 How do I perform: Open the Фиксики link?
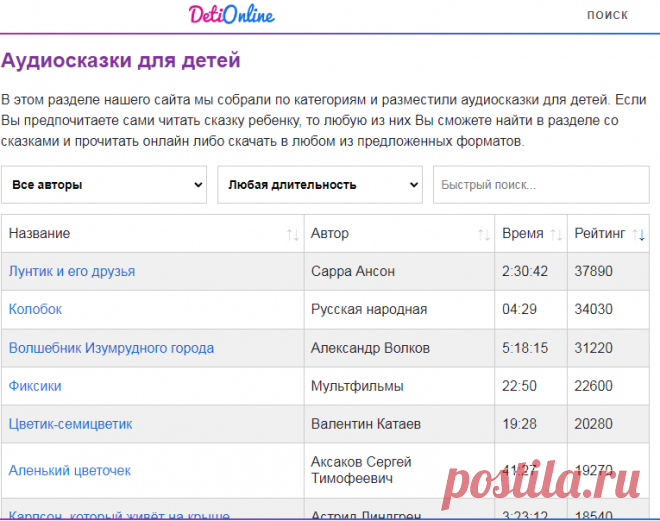(x=35, y=386)
